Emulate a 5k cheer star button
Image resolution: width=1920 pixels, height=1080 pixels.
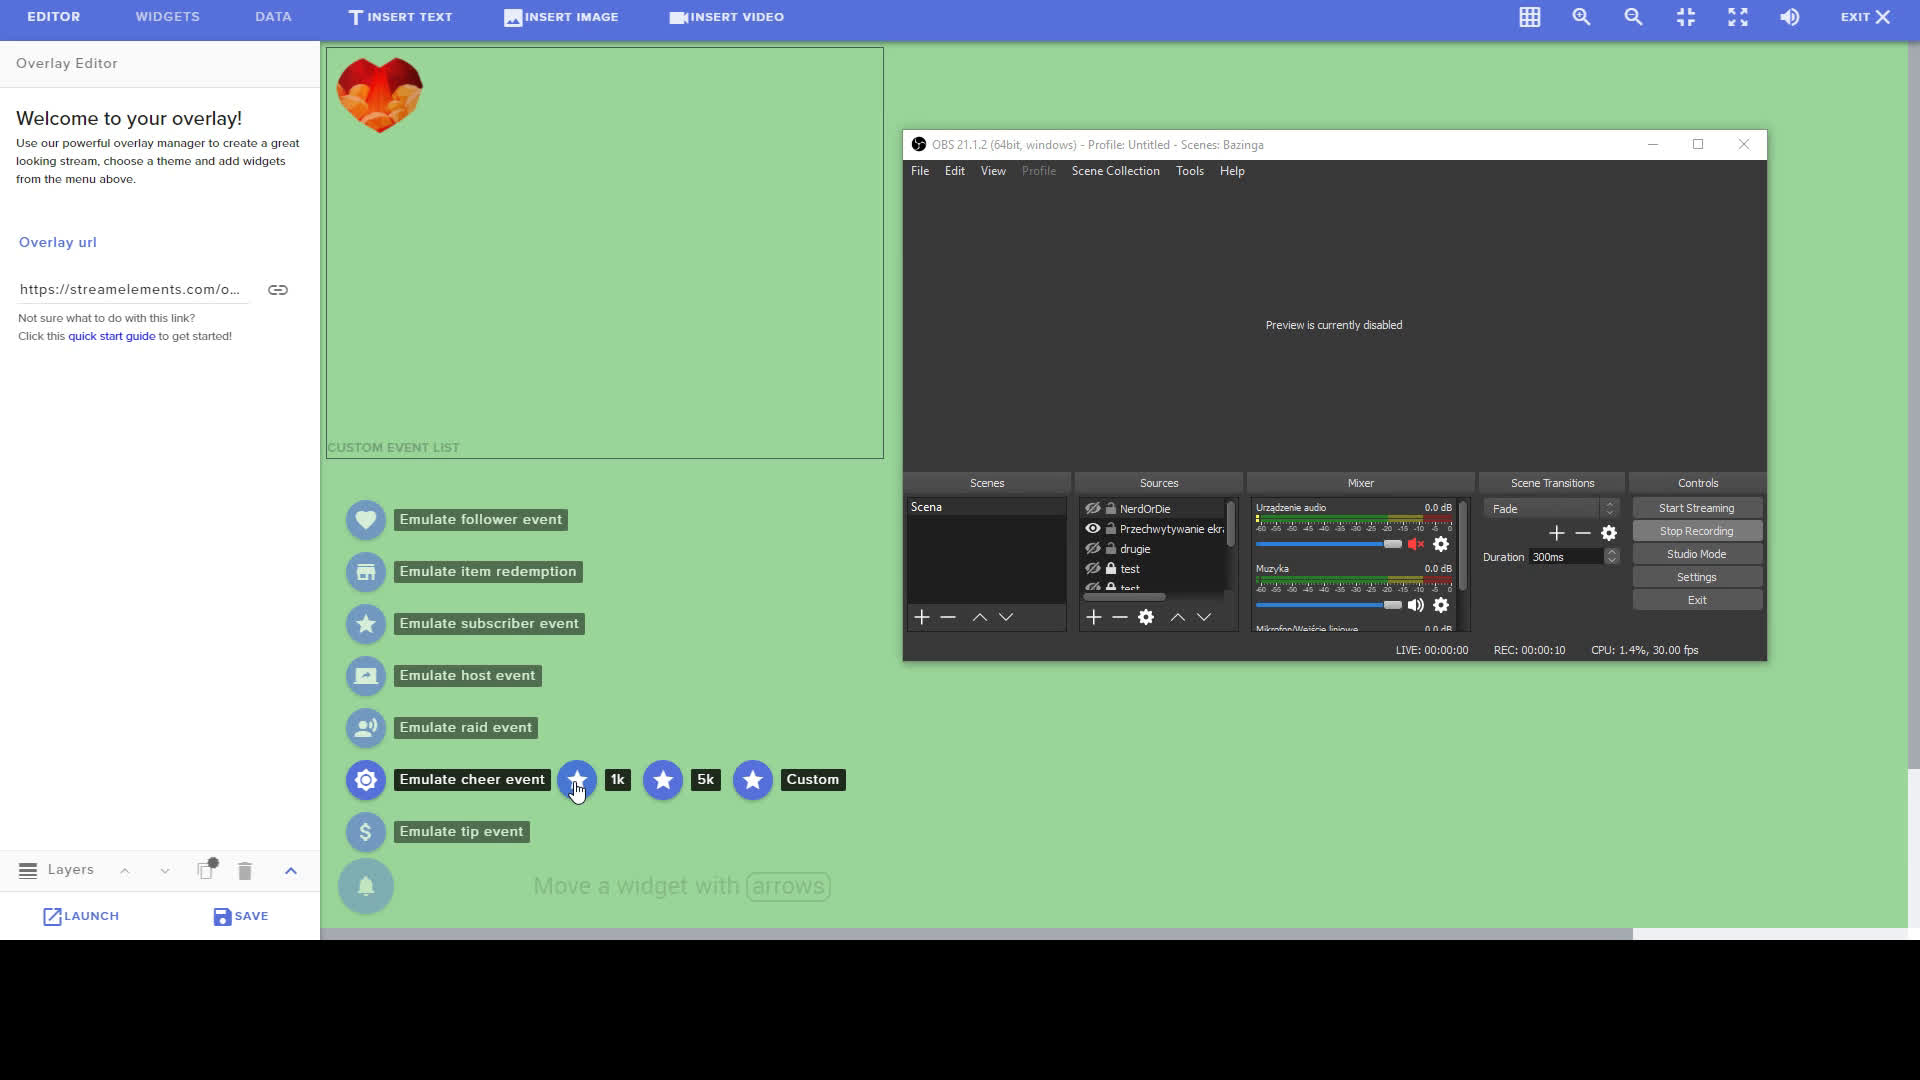coord(663,780)
